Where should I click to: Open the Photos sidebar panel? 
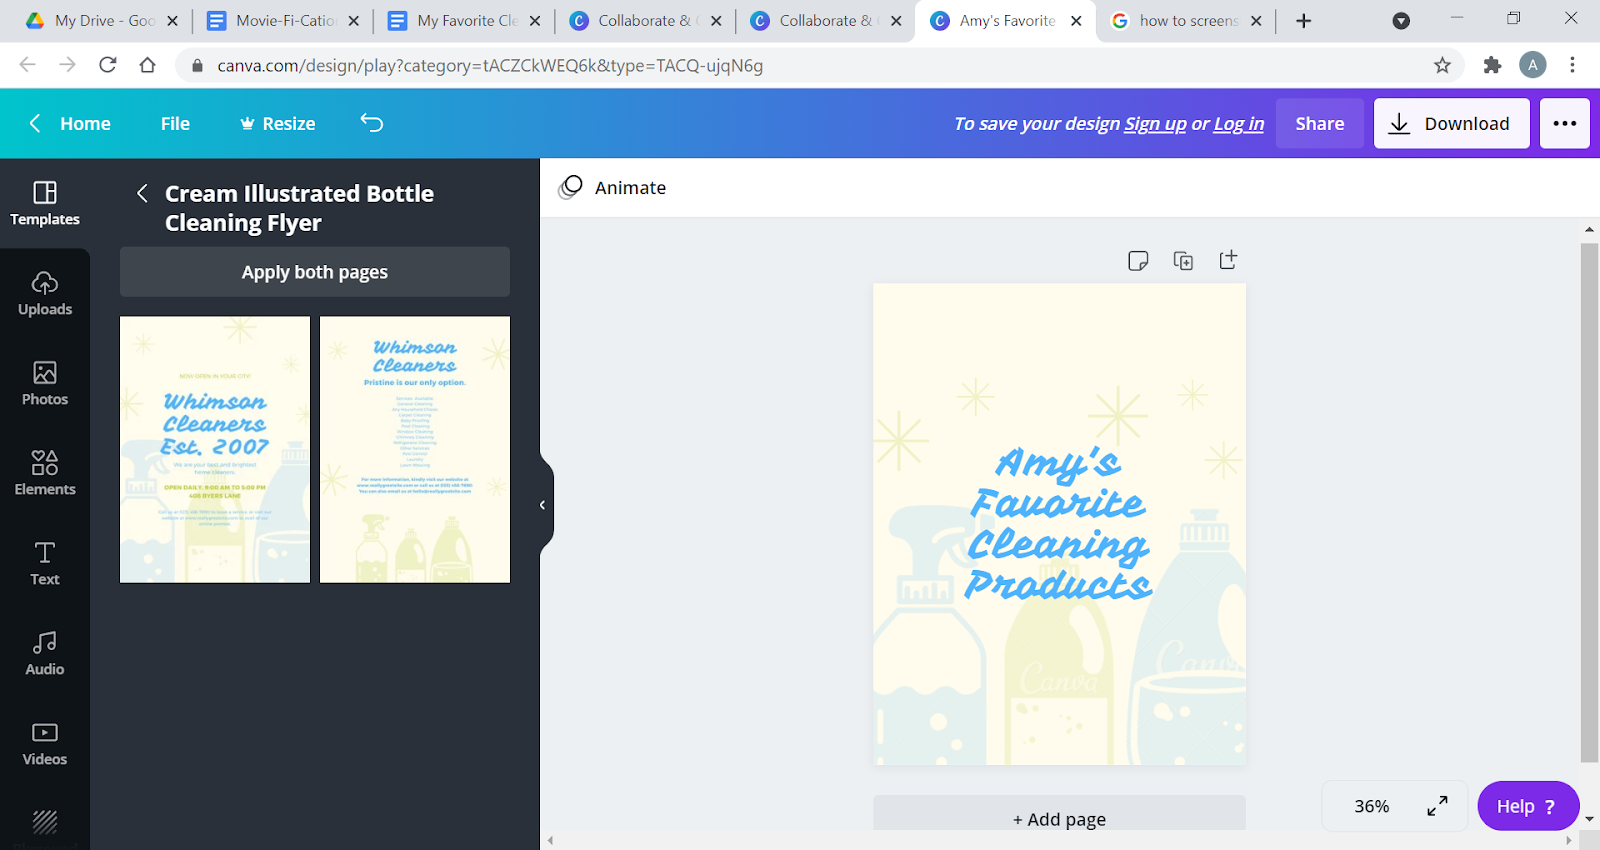[45, 384]
